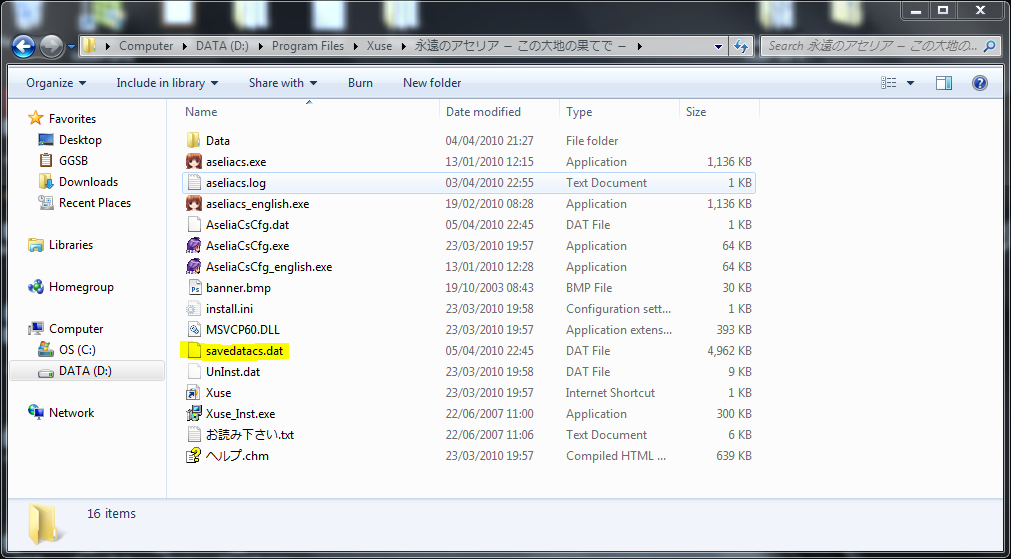
Task: Create a New folder
Action: [x=432, y=83]
